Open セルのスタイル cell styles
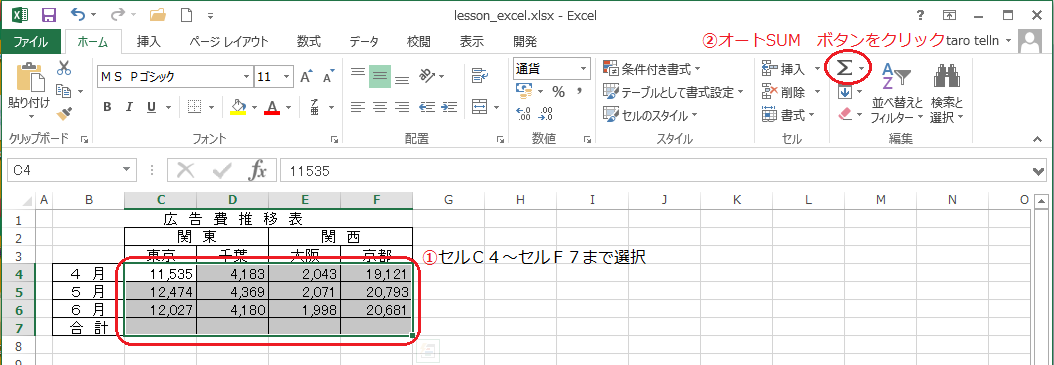Screen dimensions: 1054x365 tap(650, 115)
